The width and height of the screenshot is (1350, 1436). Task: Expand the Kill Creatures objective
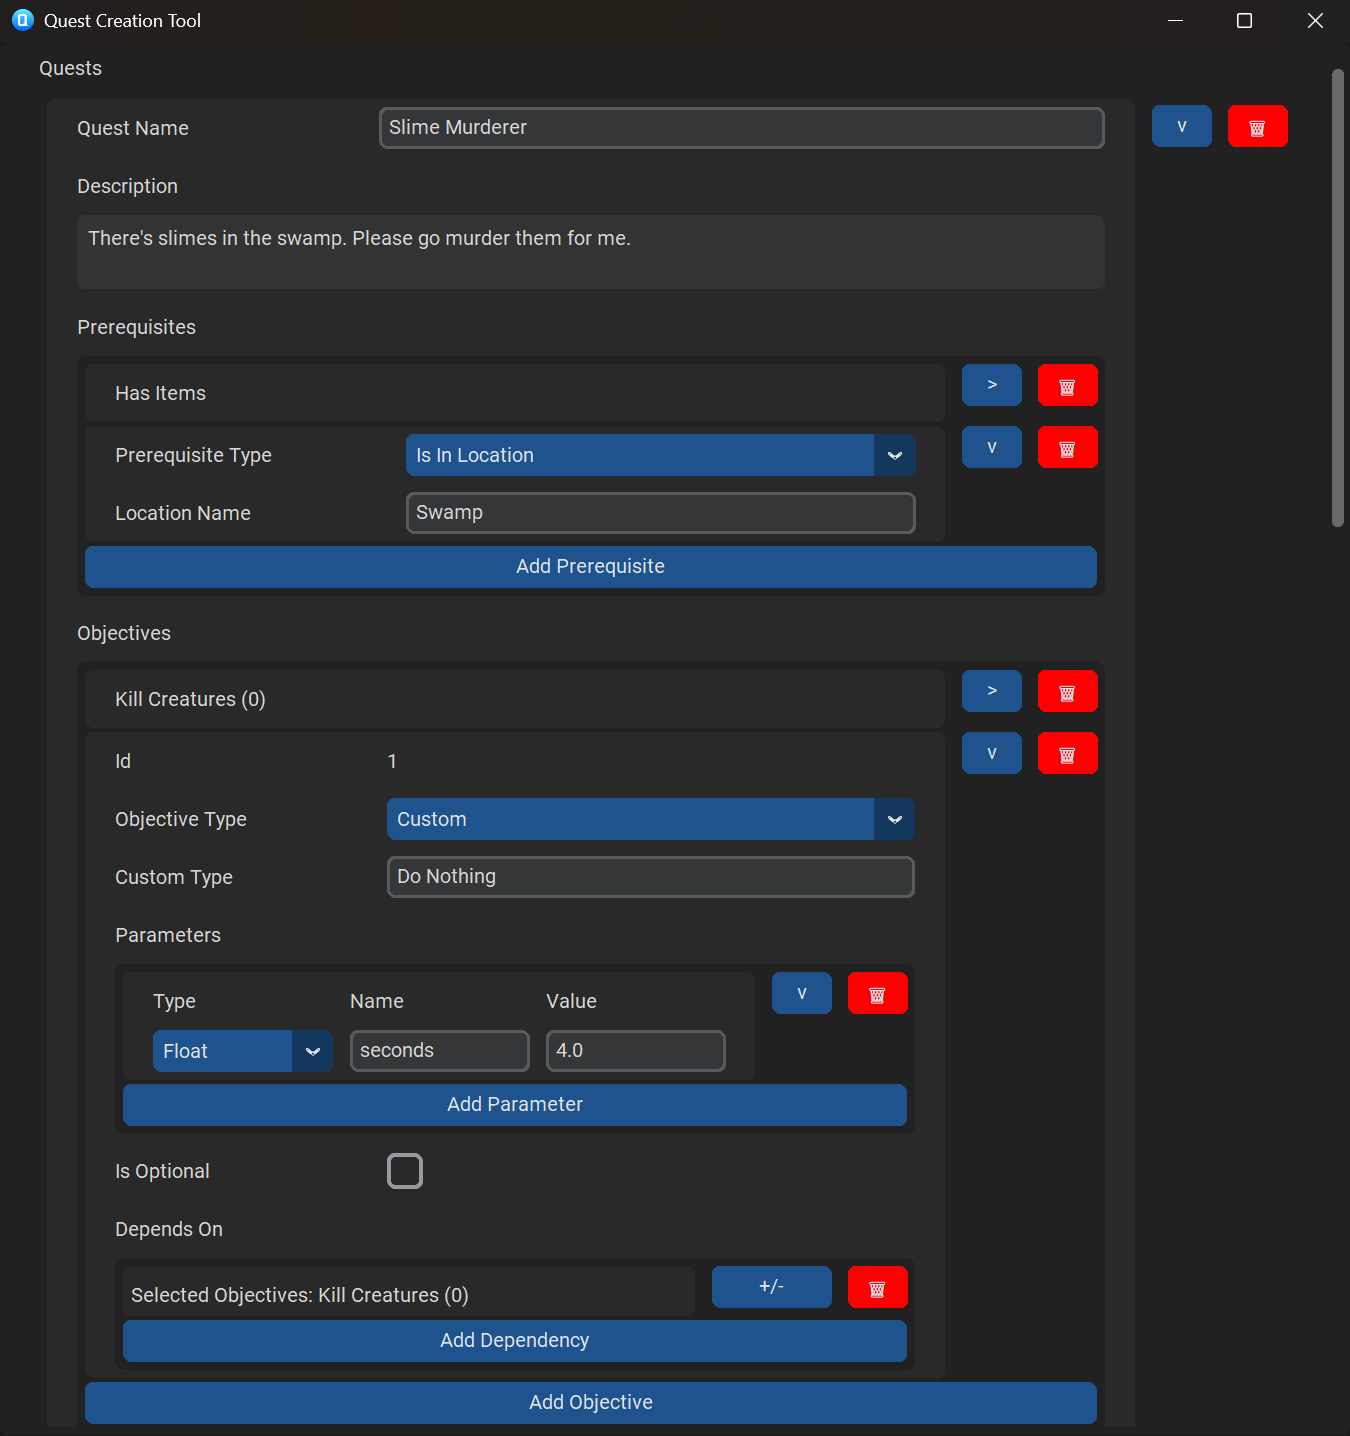[x=991, y=691]
